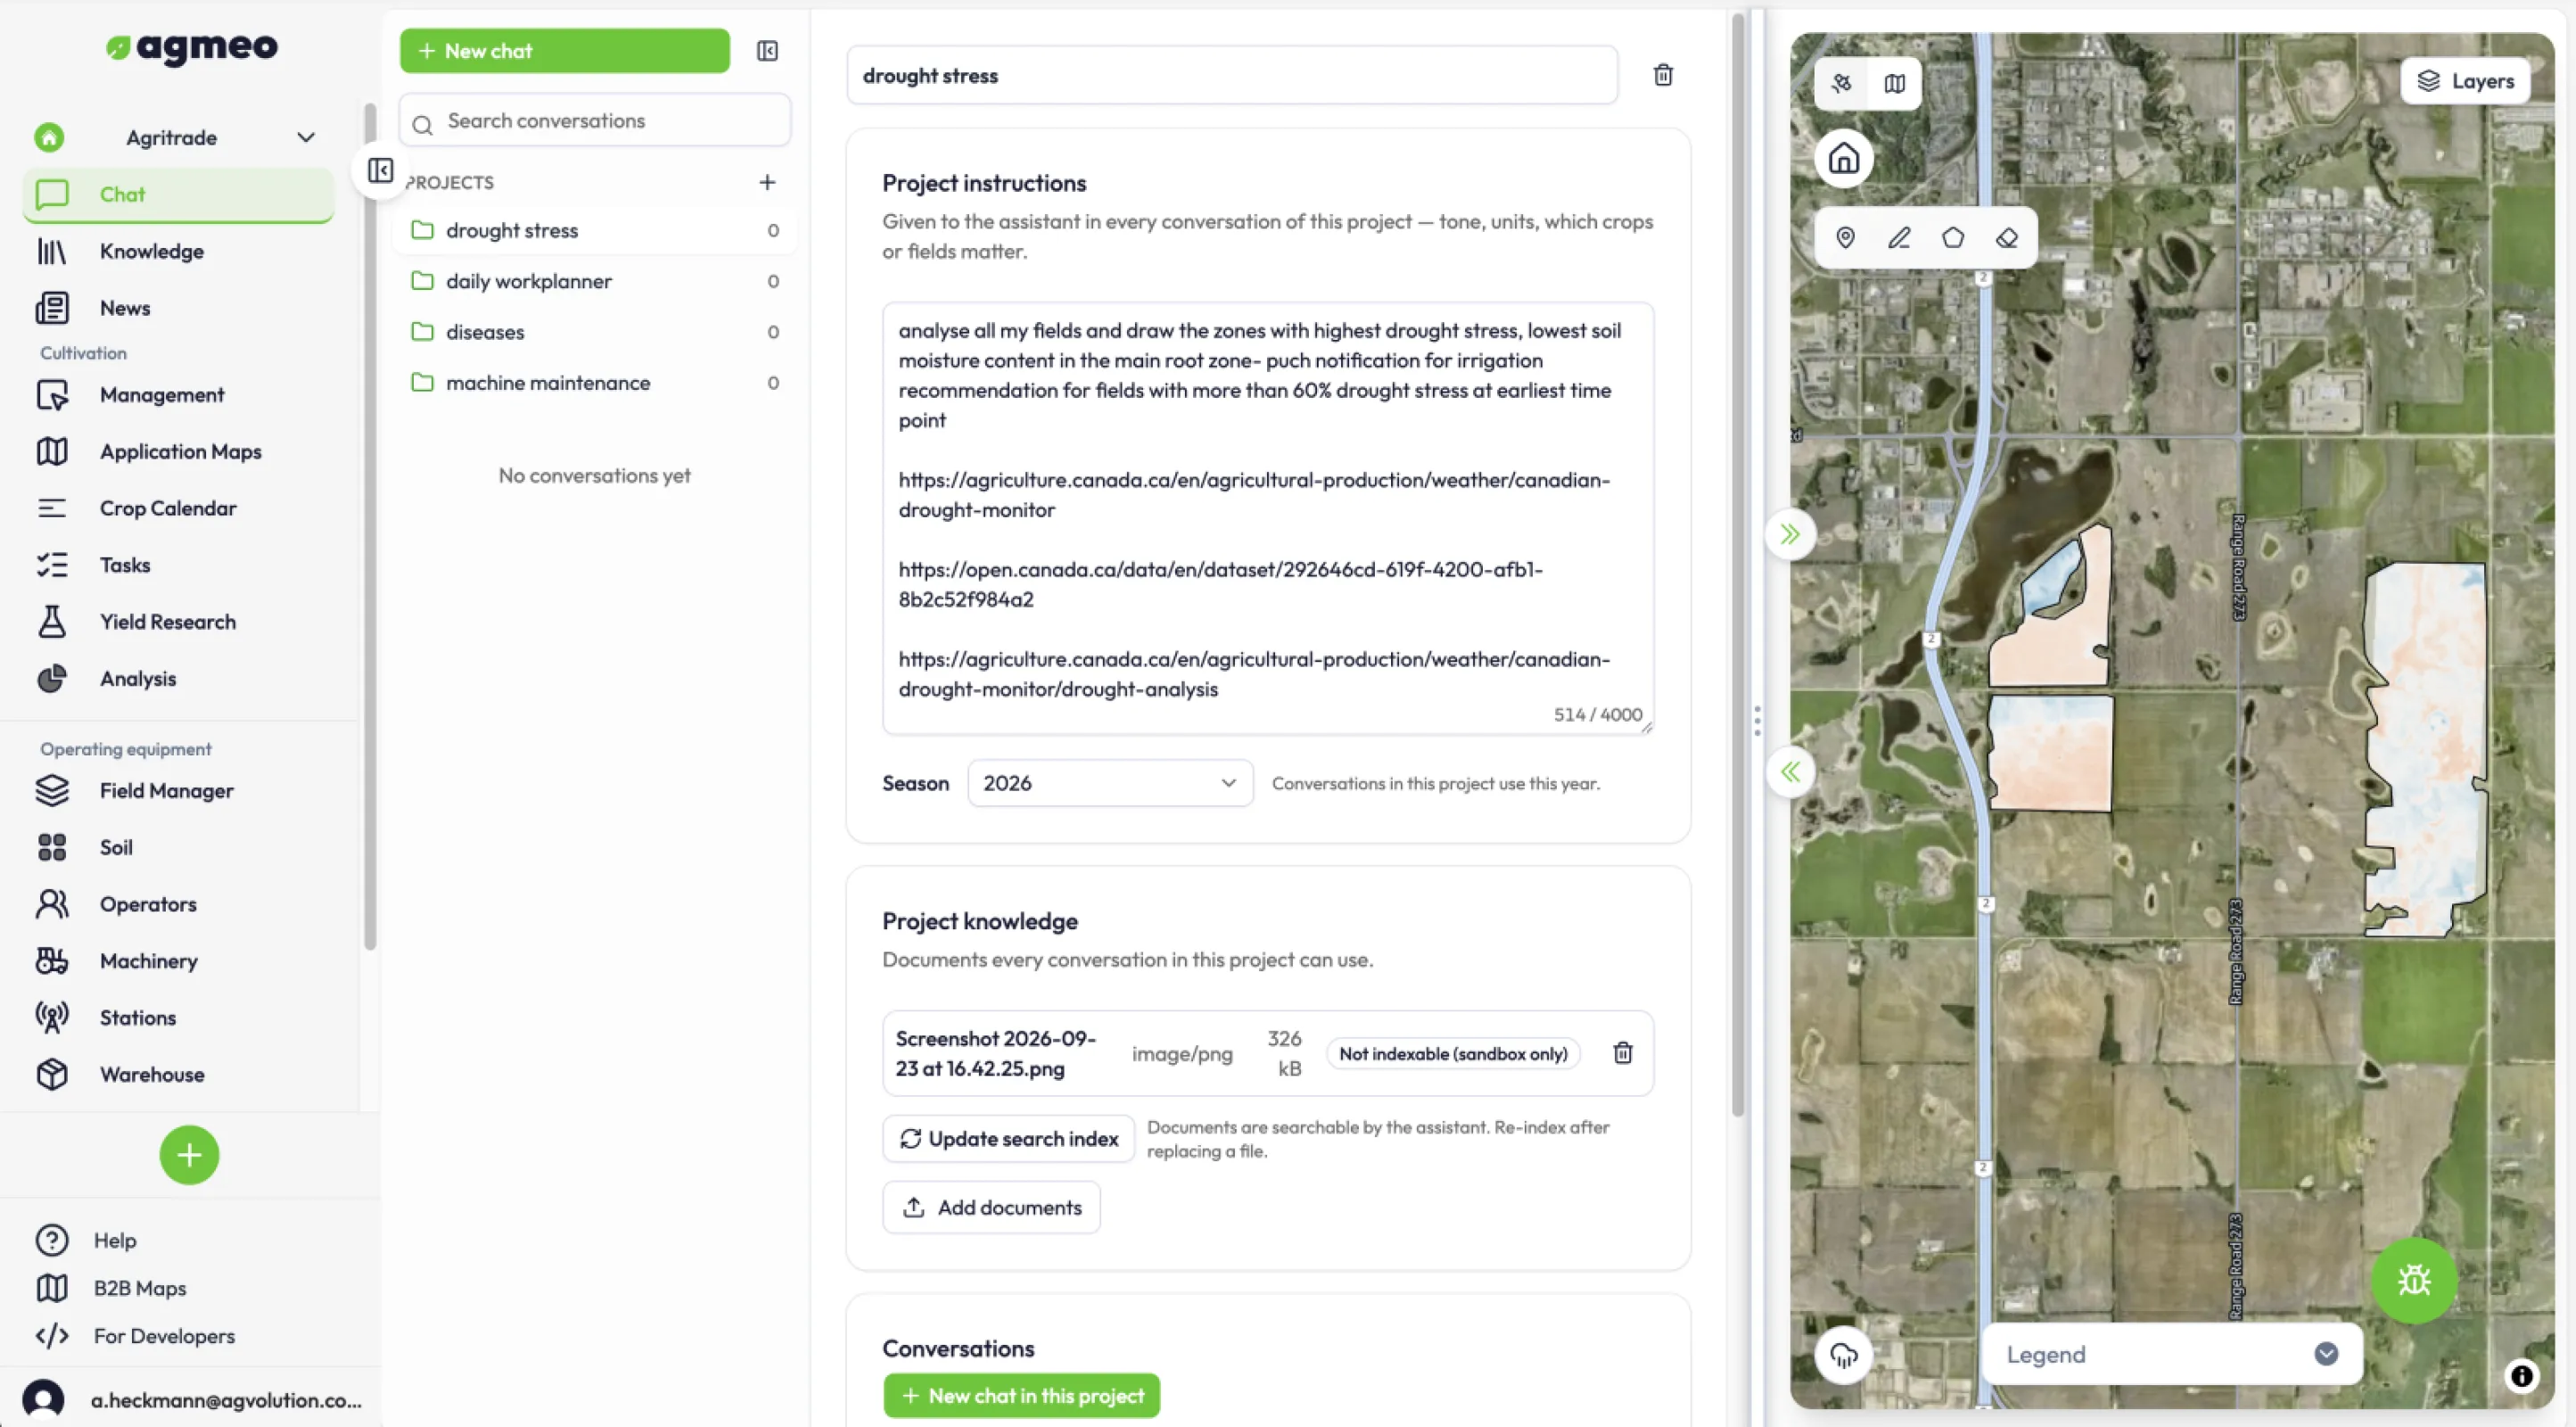Open Help
The width and height of the screenshot is (2576, 1427).
point(115,1240)
